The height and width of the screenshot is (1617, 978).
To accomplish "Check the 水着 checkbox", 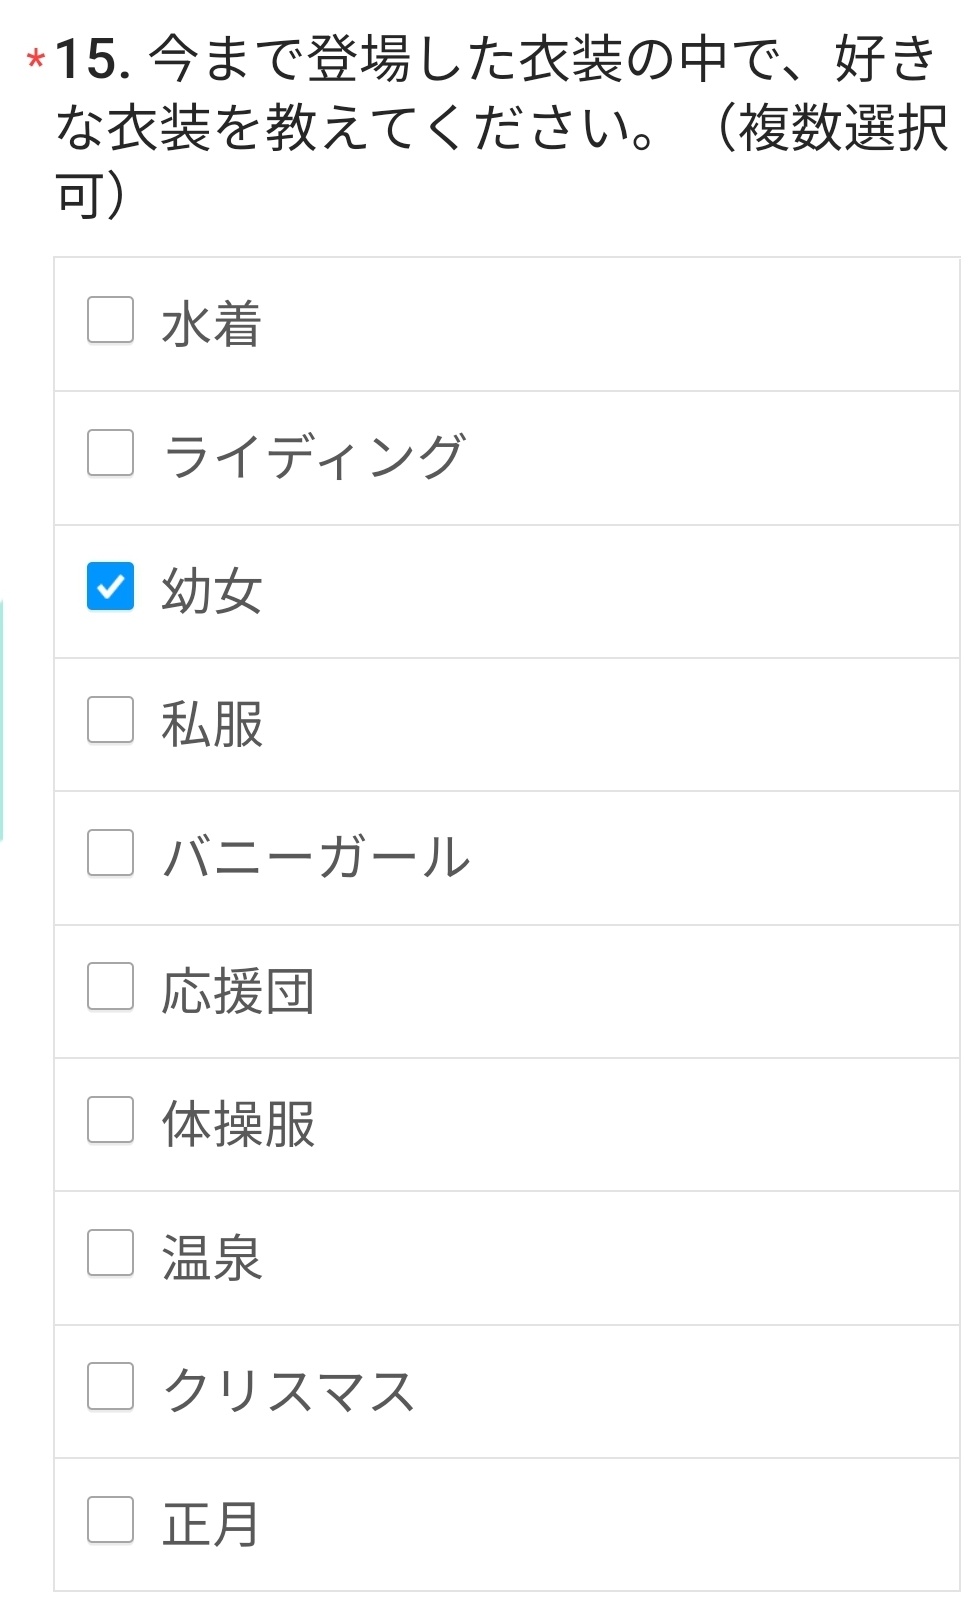I will pos(110,320).
